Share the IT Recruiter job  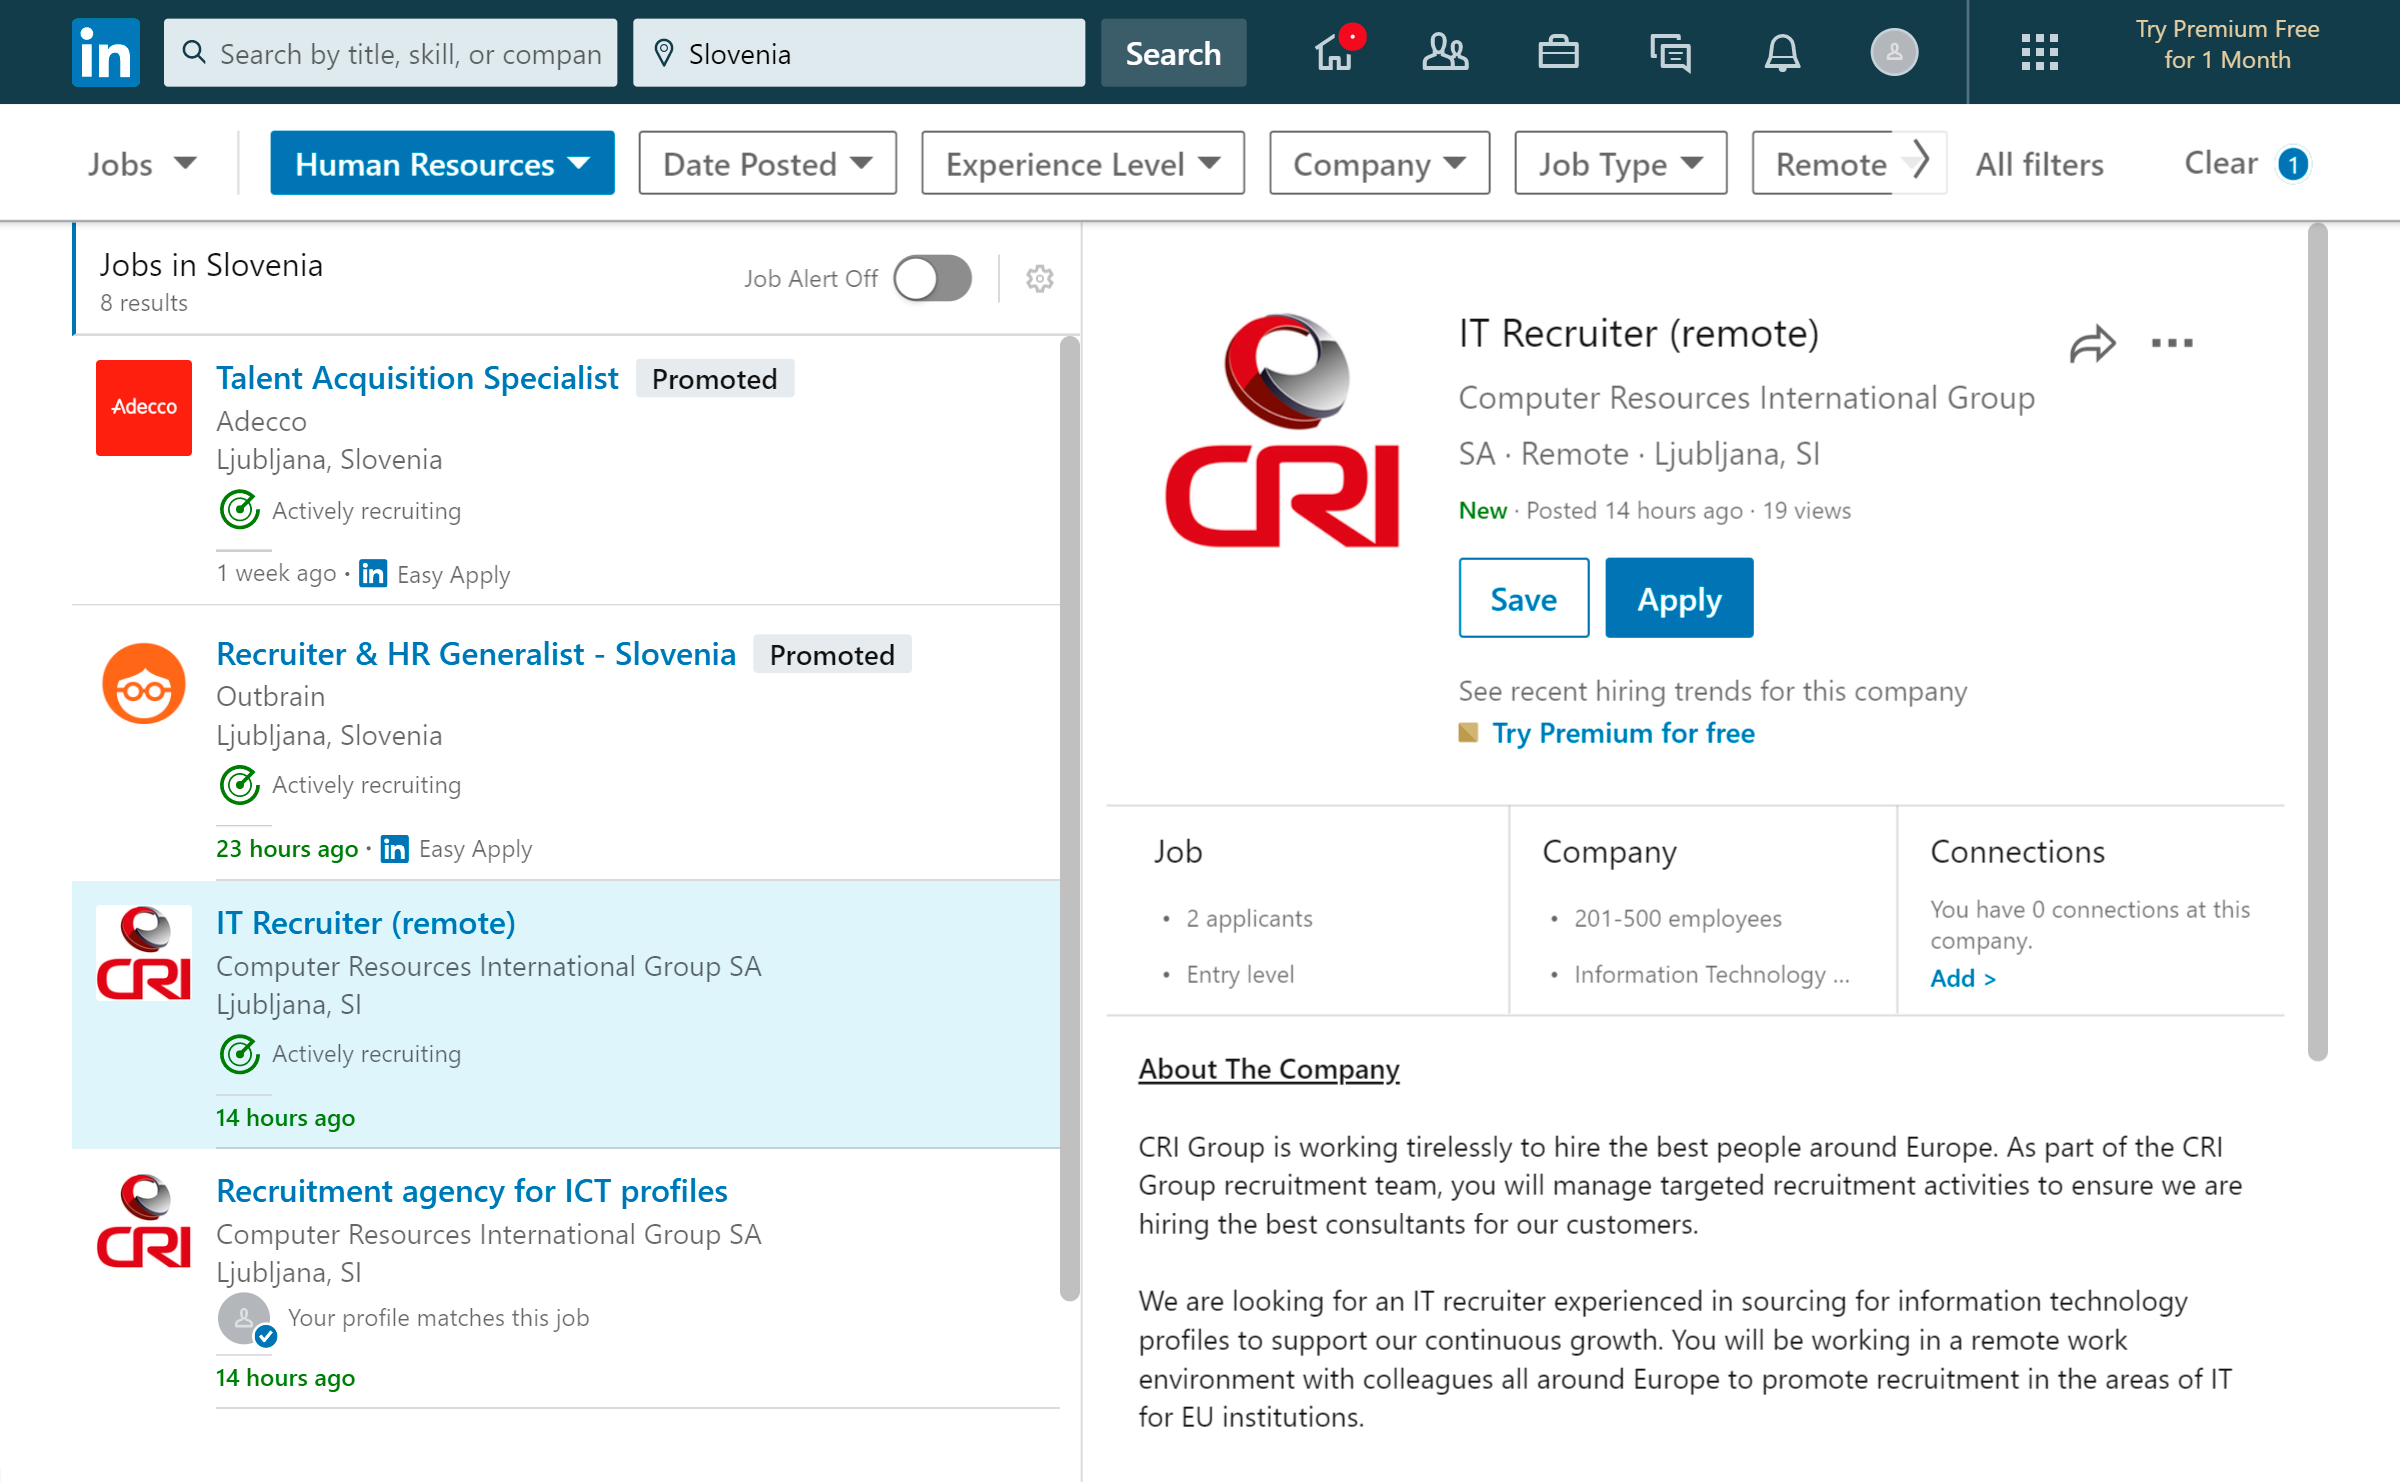tap(2092, 343)
